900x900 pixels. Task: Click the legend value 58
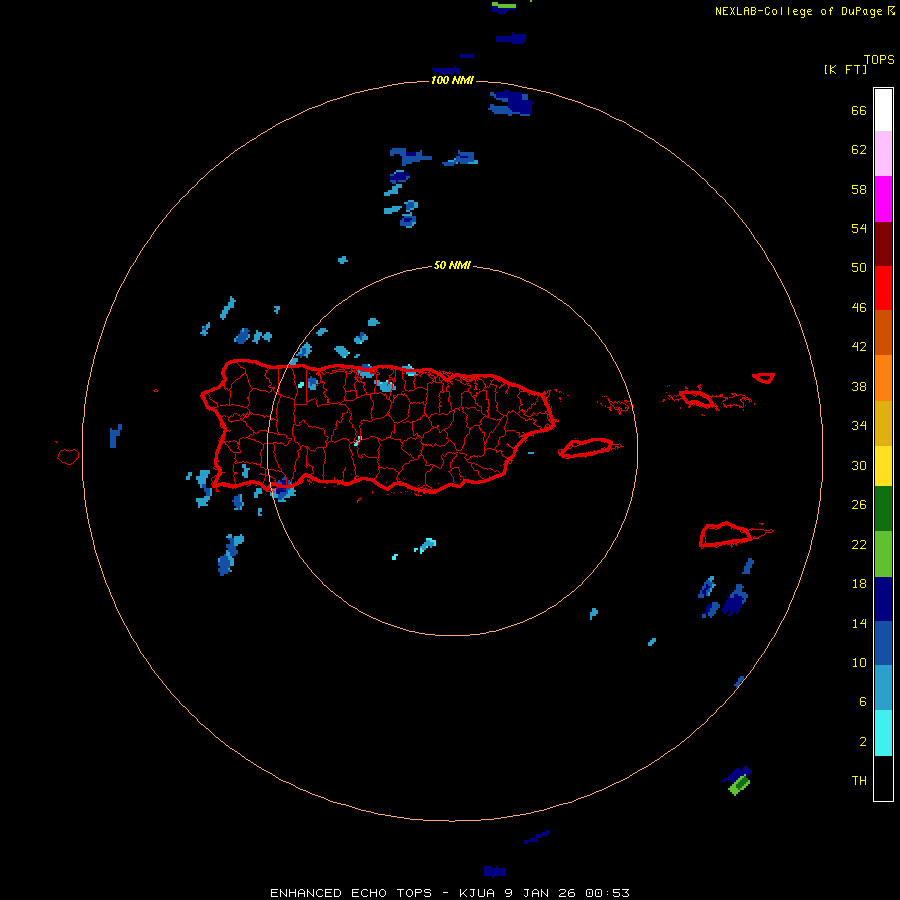(859, 189)
